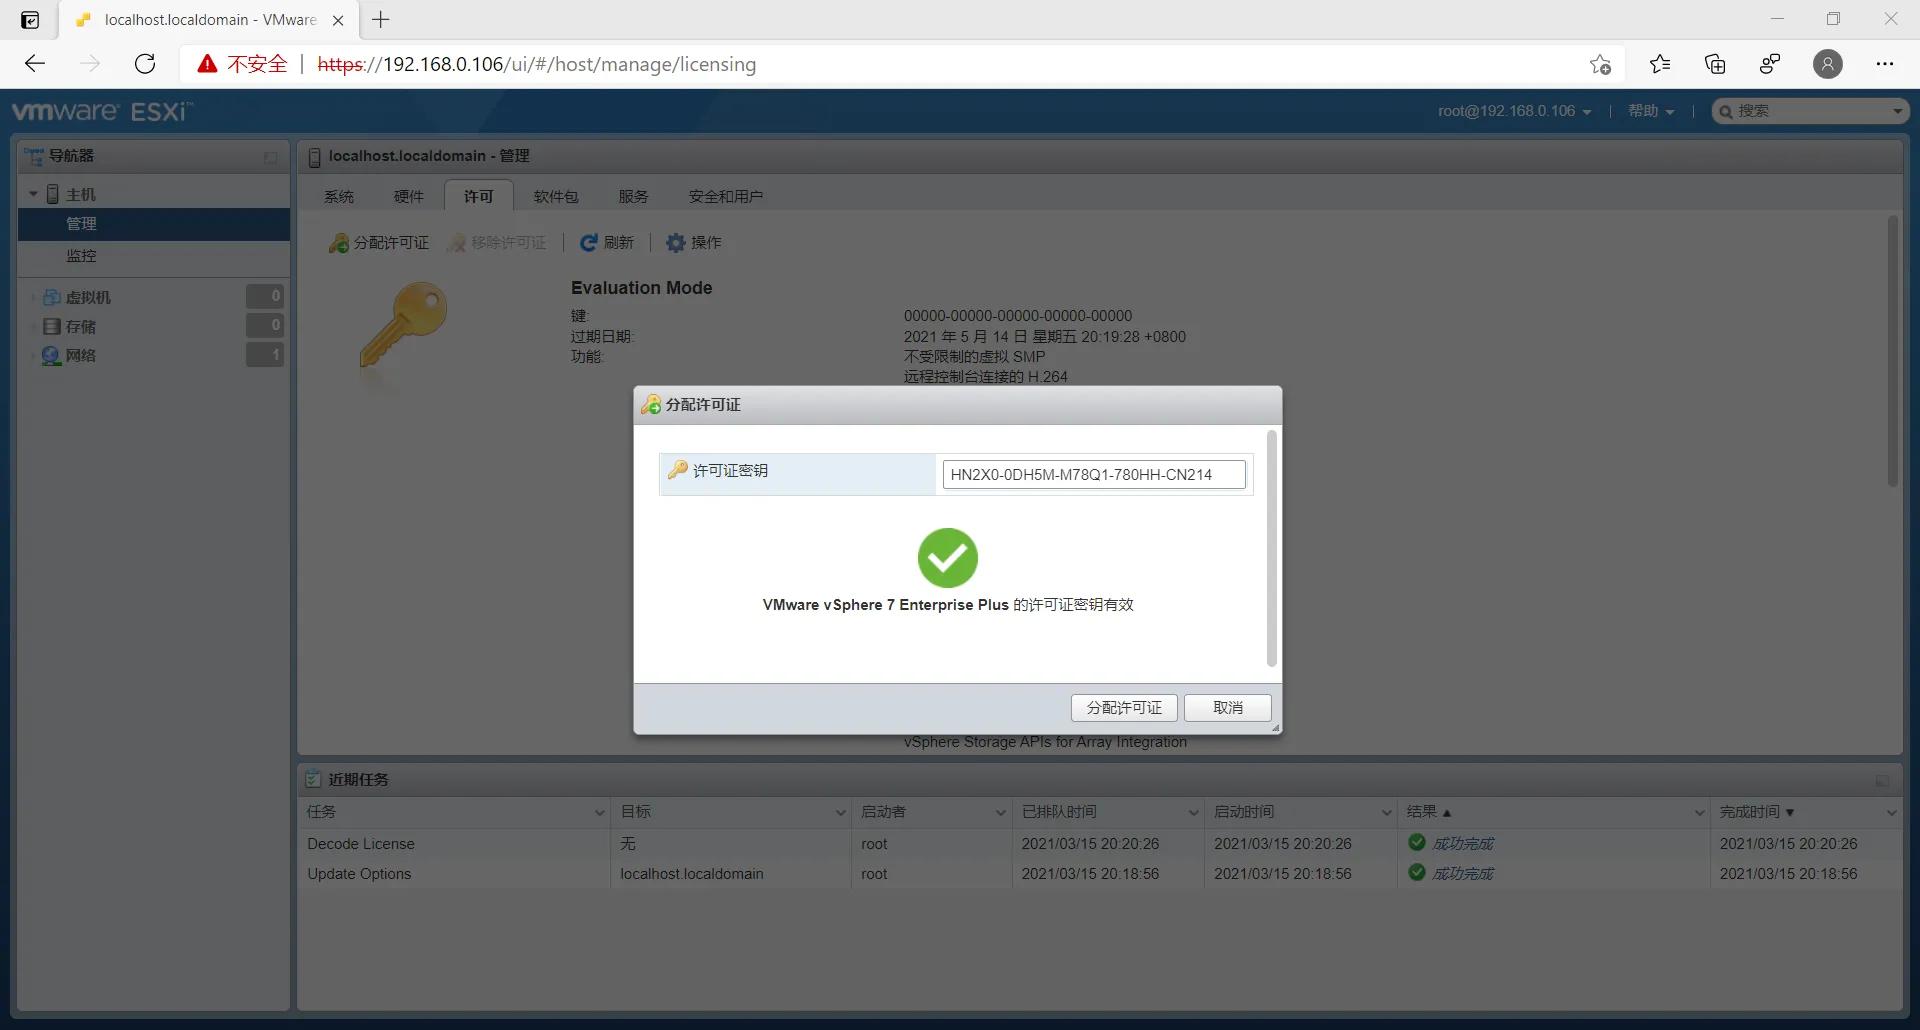Click the Evaluation Mode heading

click(x=642, y=288)
